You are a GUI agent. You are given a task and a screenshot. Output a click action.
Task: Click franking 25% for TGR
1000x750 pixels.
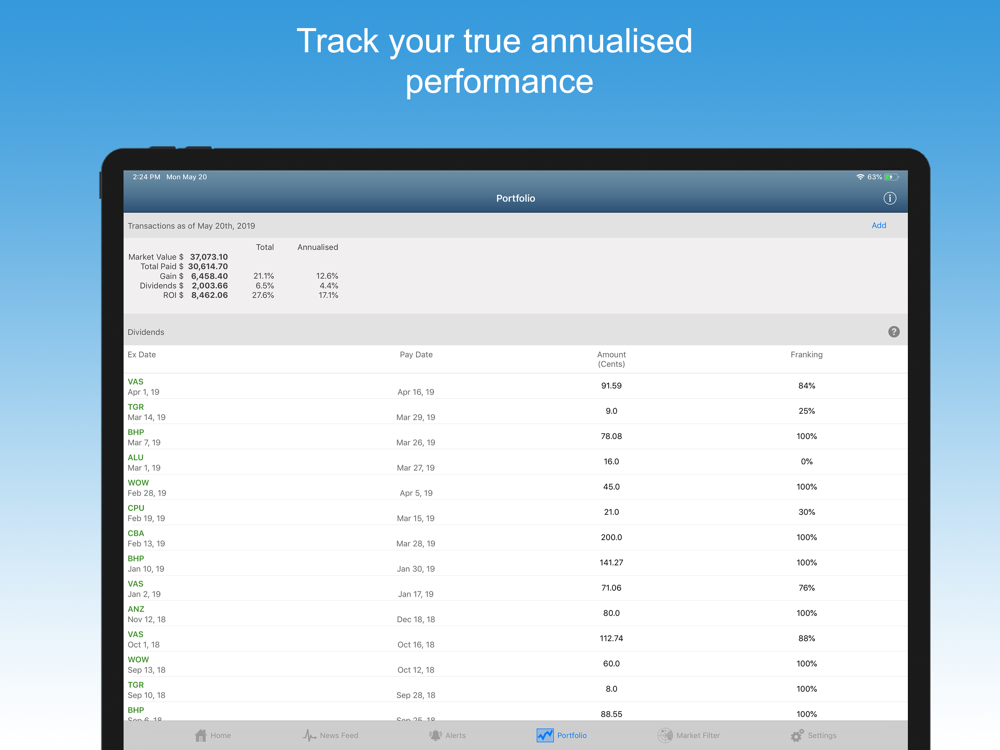click(x=806, y=411)
